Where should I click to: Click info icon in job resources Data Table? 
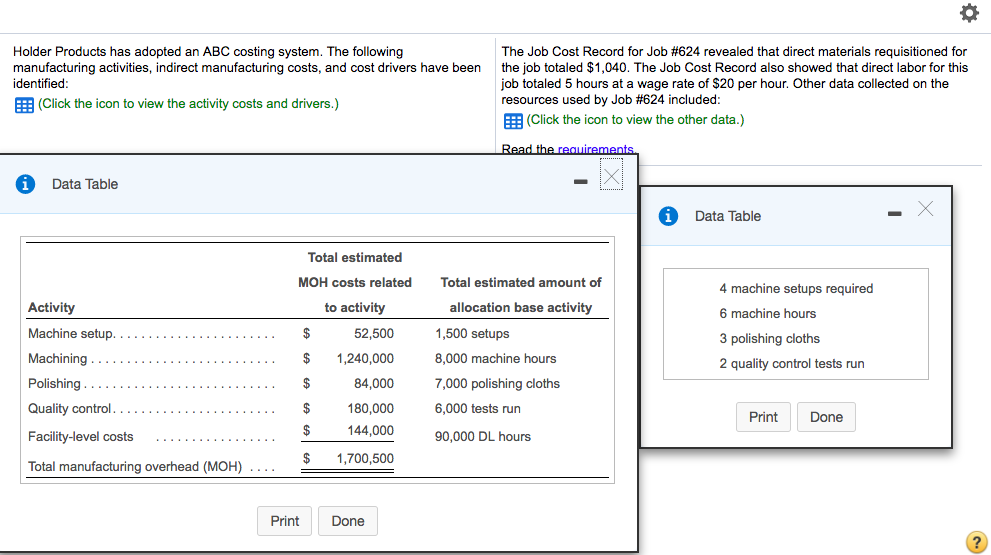[668, 216]
